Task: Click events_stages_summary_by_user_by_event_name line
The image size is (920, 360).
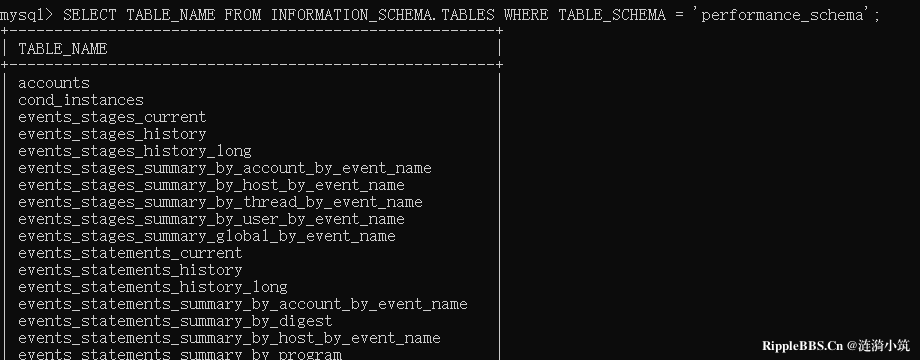Action: click(211, 219)
